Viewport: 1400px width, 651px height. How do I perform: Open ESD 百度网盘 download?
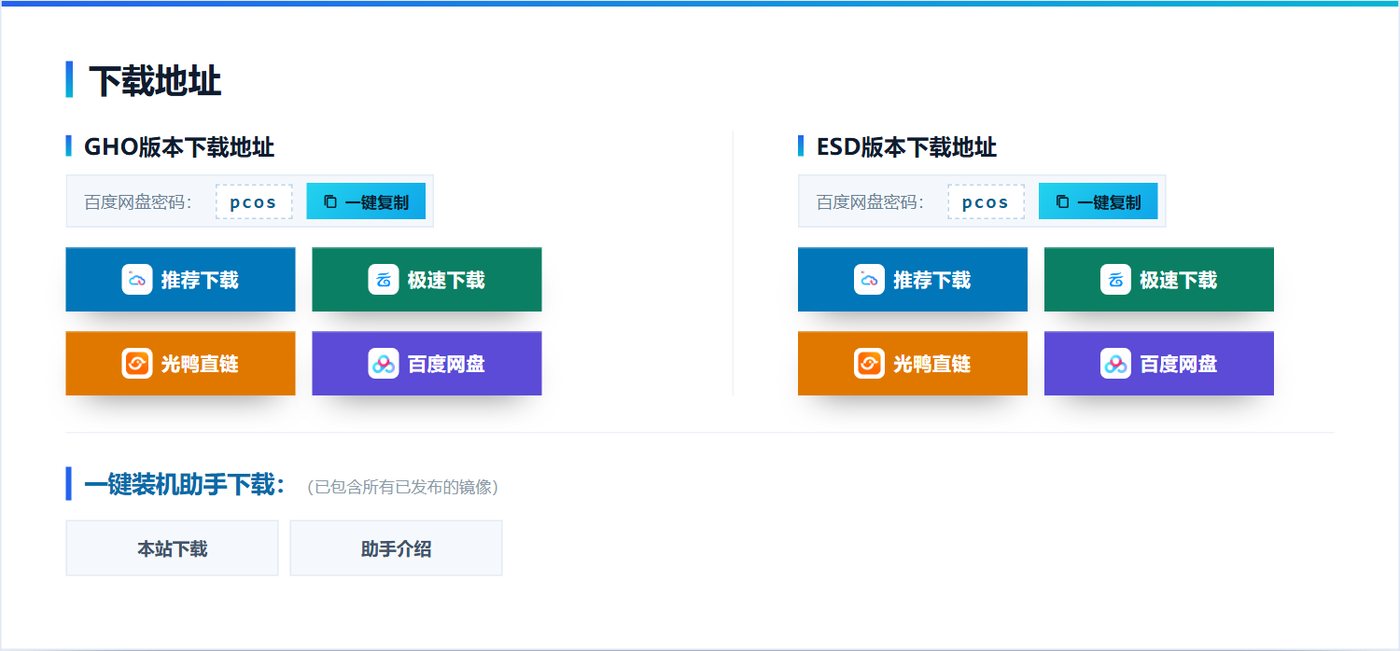click(1159, 364)
